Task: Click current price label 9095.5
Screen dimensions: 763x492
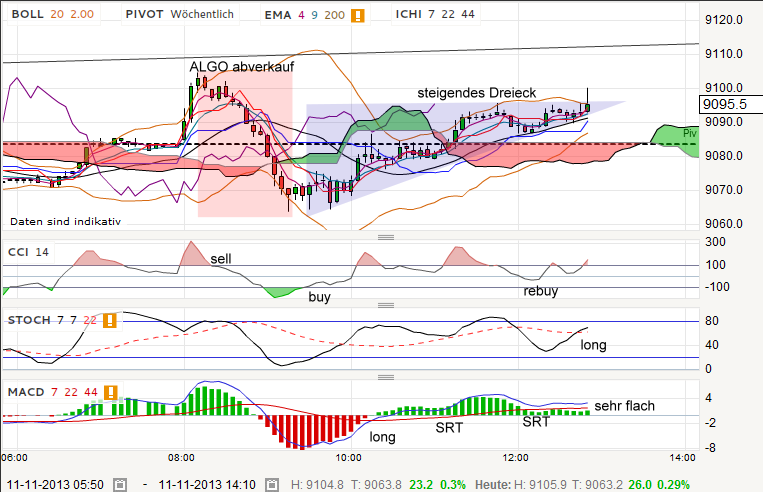Action: [730, 104]
